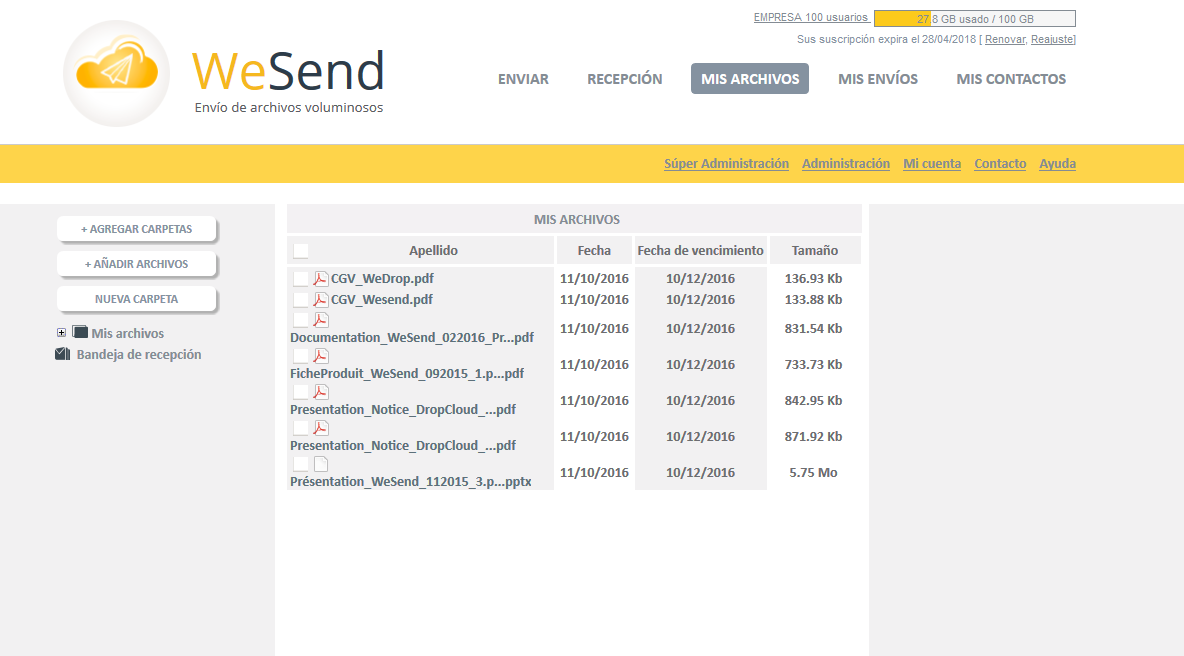Check the box for CGV_WeDrop.pdf
Screen dimensions: 1184x656
[301, 279]
